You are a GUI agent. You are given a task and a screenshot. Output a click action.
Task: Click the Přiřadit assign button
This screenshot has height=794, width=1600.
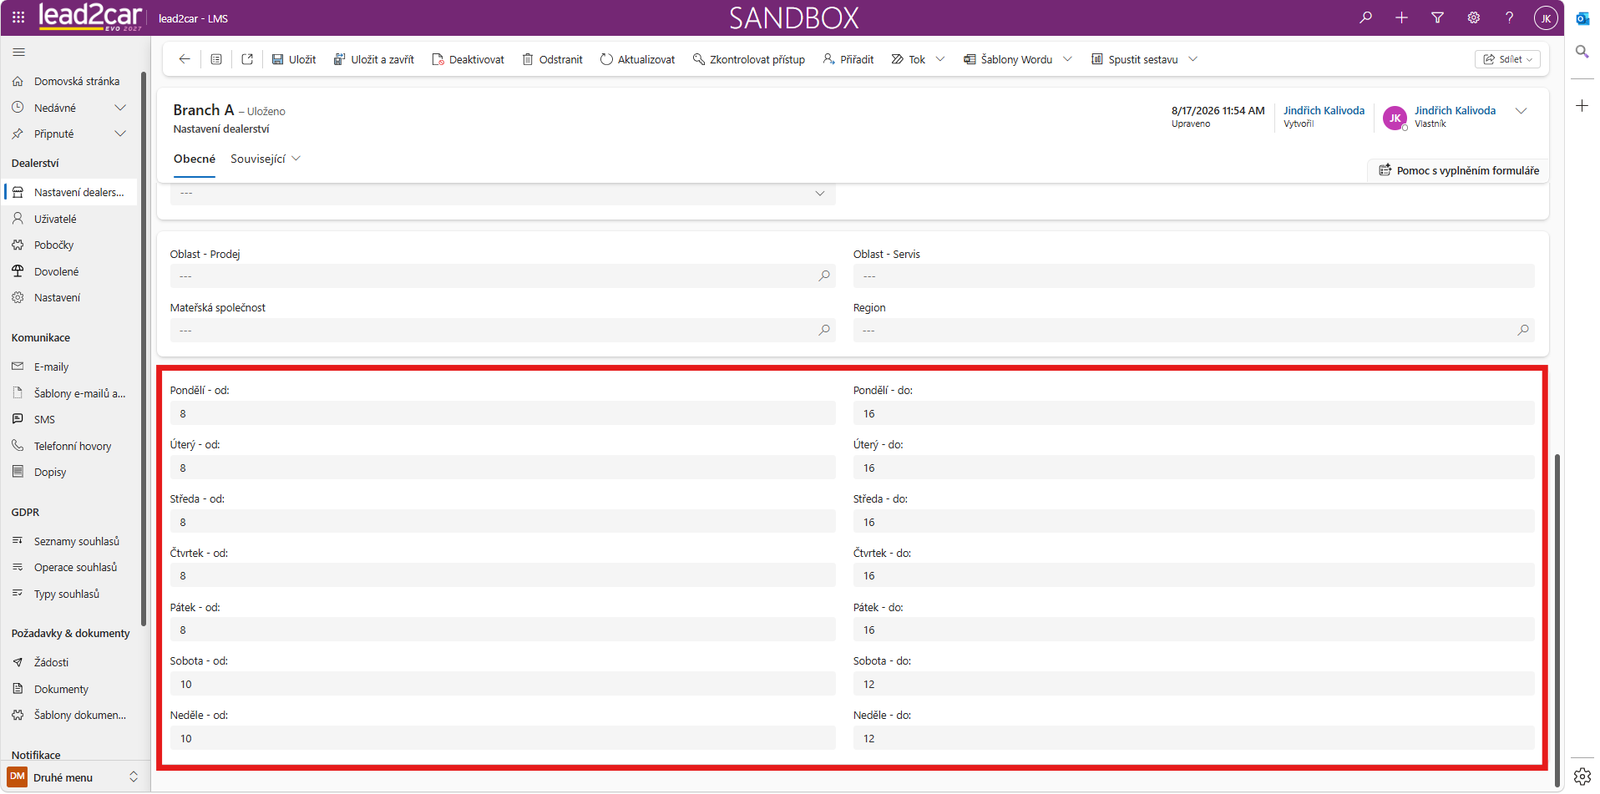click(x=848, y=59)
